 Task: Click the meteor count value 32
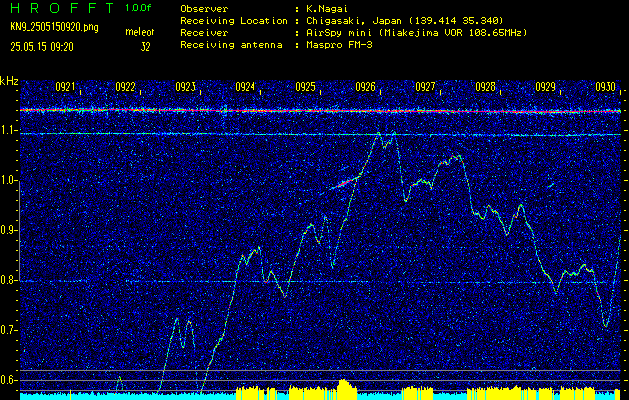click(145, 47)
